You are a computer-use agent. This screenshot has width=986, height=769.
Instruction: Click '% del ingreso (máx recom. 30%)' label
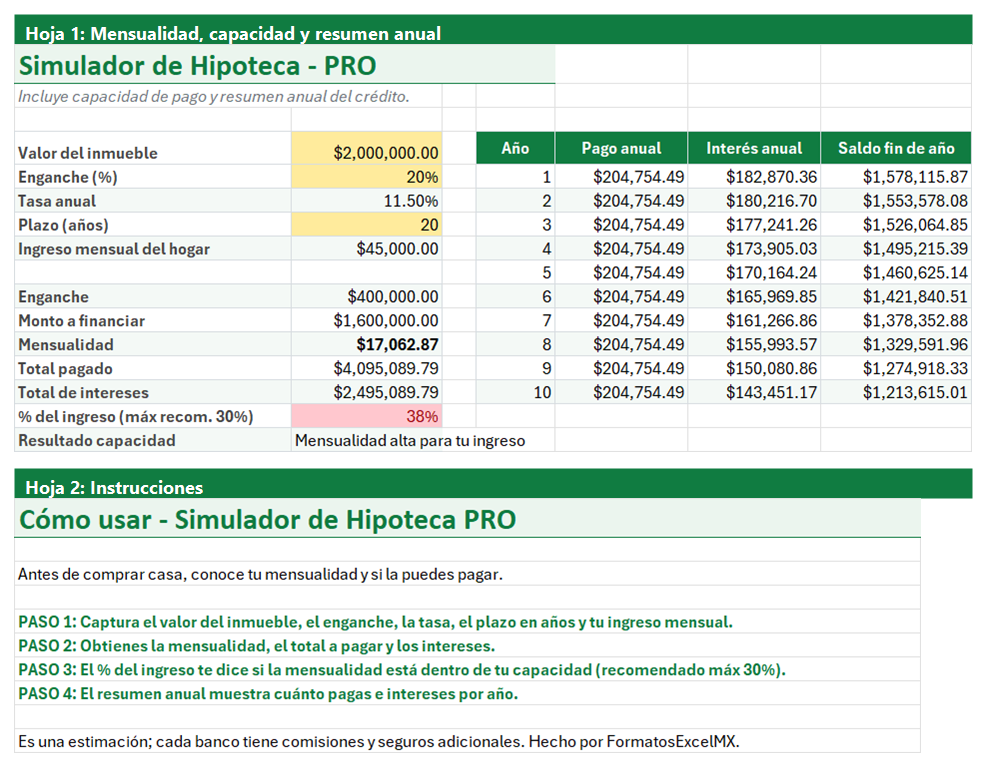coord(135,416)
